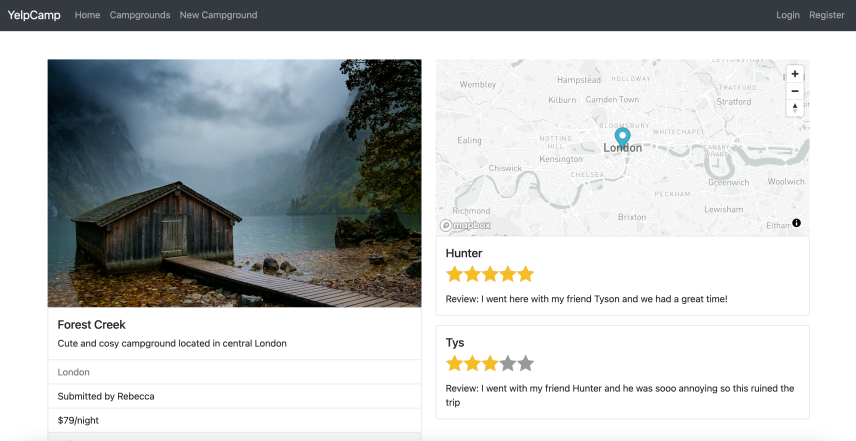Click the Register link
This screenshot has height=441, width=856.
click(x=827, y=15)
